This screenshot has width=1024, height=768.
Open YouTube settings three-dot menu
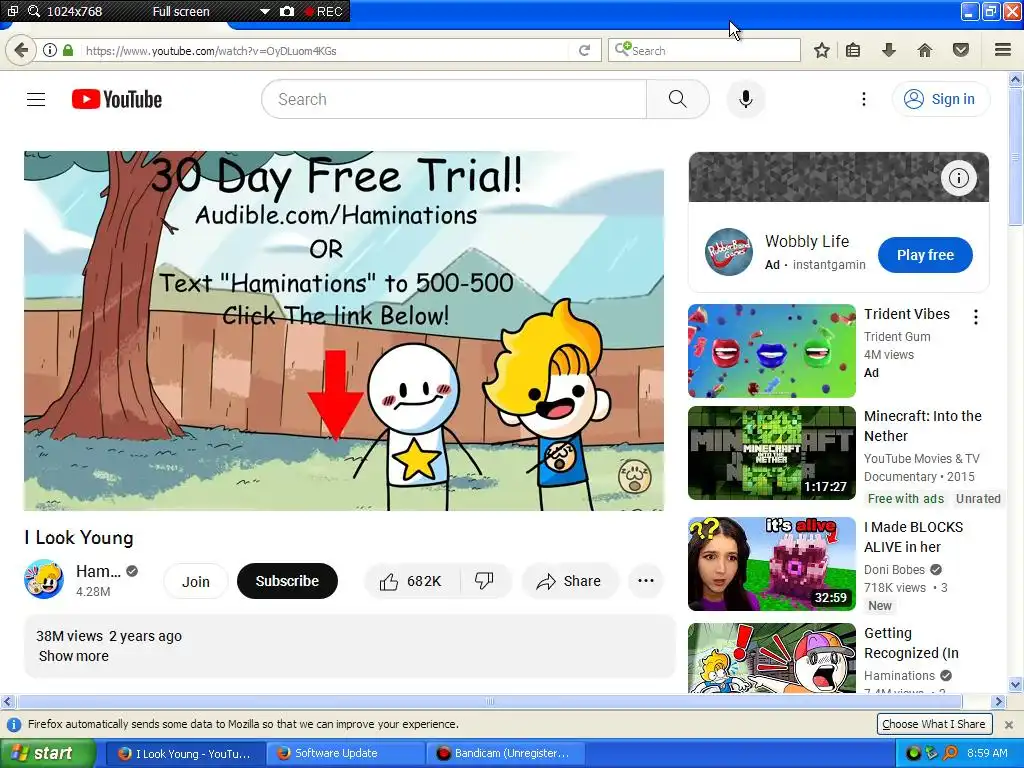point(864,99)
